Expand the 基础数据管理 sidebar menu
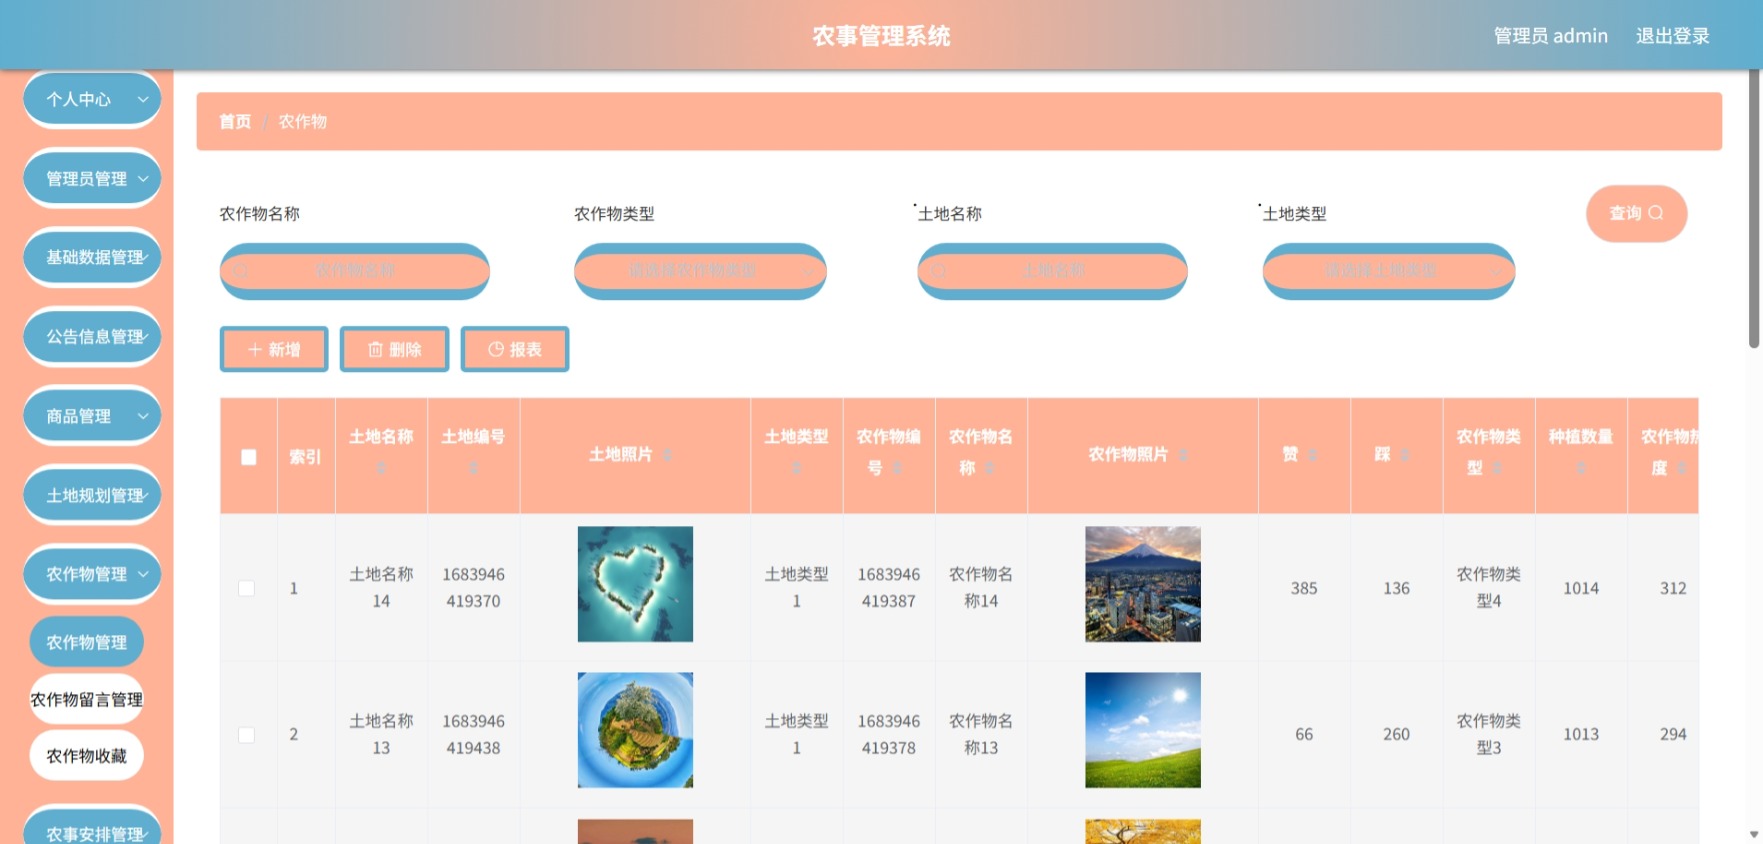 pyautogui.click(x=92, y=257)
